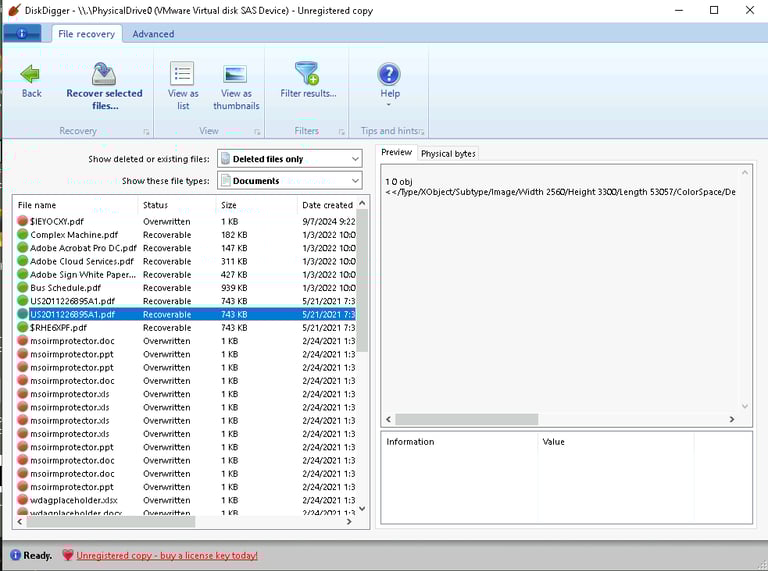Click the heart icon in the status bar
The height and width of the screenshot is (571, 768).
68,555
